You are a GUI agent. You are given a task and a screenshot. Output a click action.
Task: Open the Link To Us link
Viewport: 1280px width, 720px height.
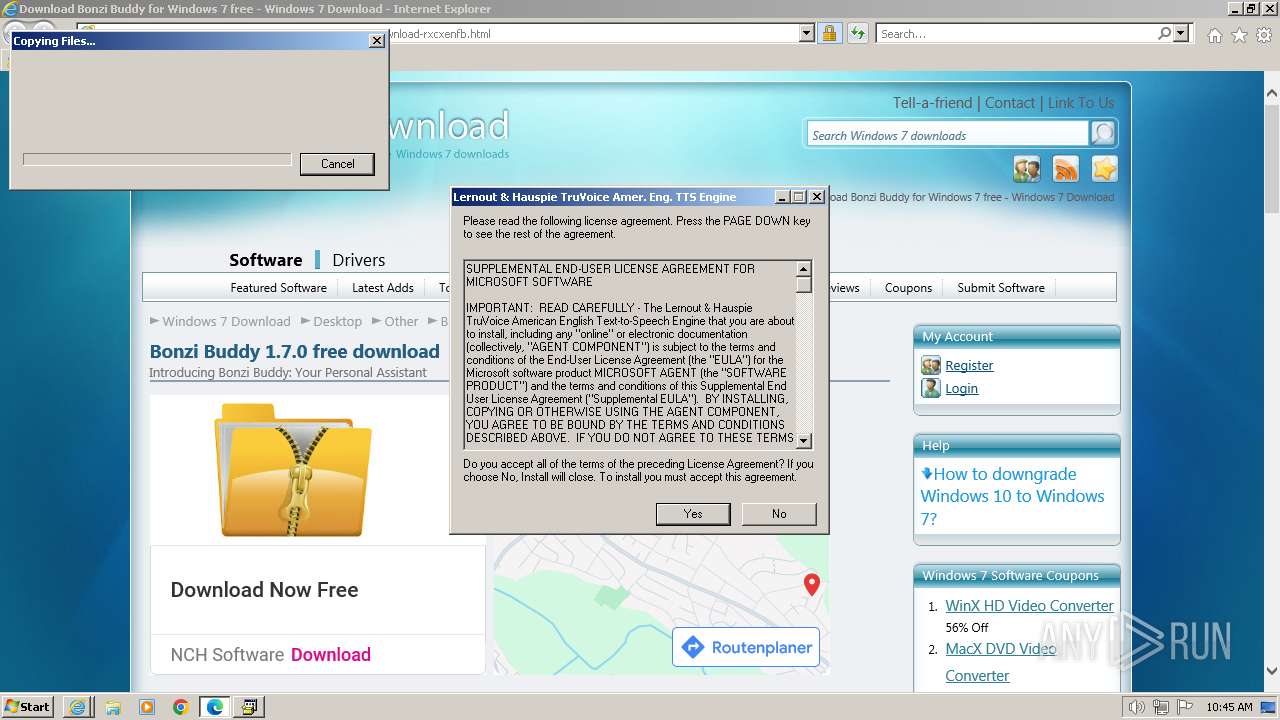tap(1081, 103)
